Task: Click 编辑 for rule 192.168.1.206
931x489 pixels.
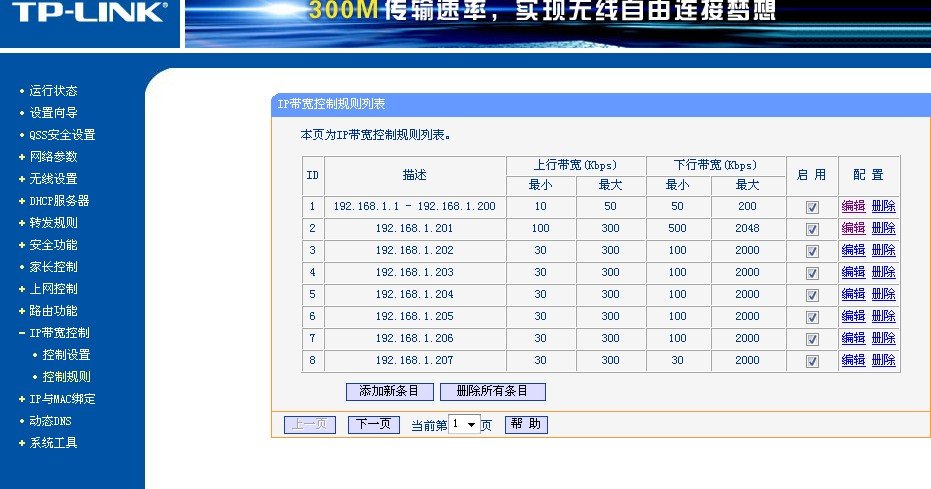Action: (x=853, y=338)
